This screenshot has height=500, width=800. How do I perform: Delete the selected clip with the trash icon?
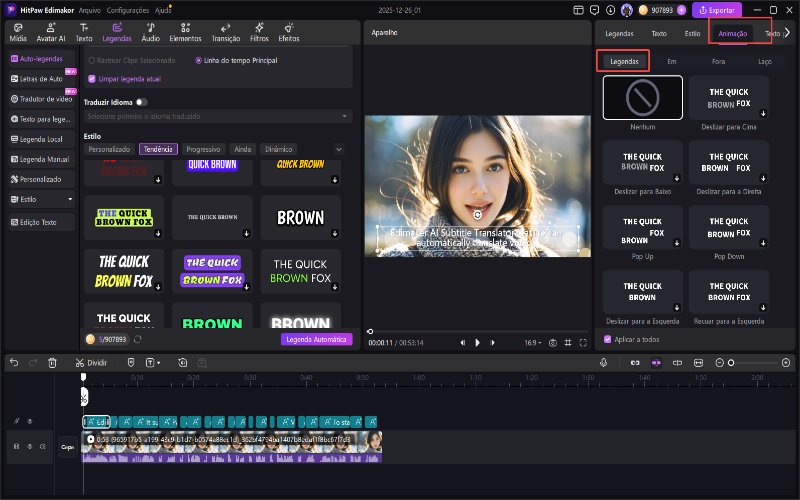52,362
